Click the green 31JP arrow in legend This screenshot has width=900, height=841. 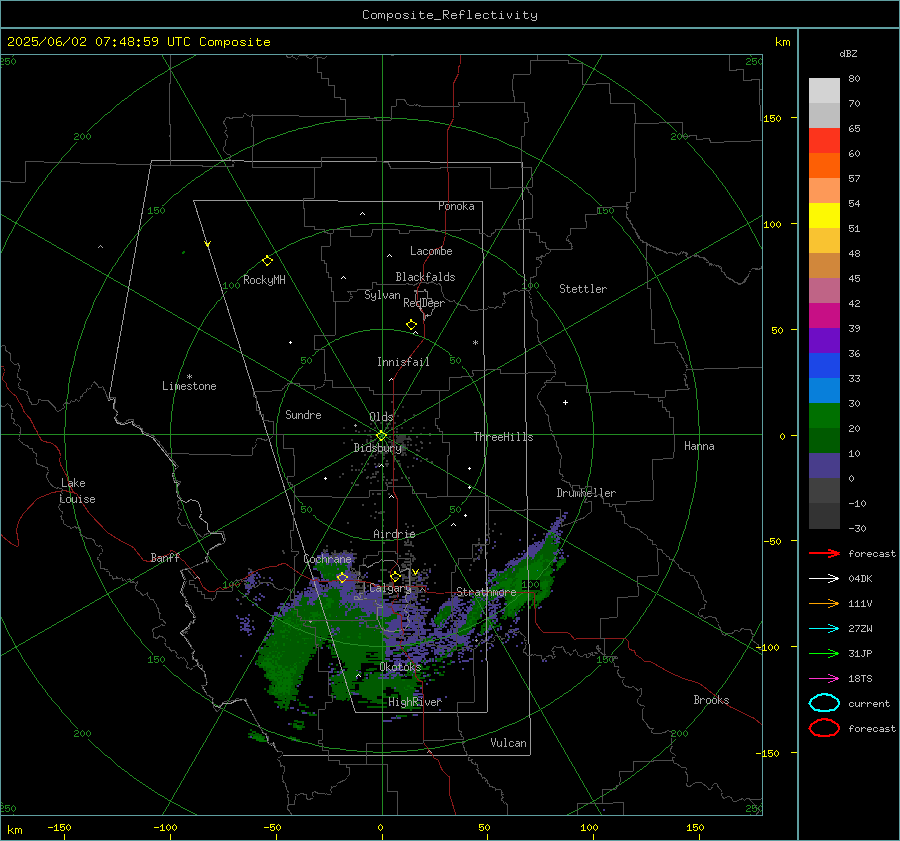(x=824, y=653)
